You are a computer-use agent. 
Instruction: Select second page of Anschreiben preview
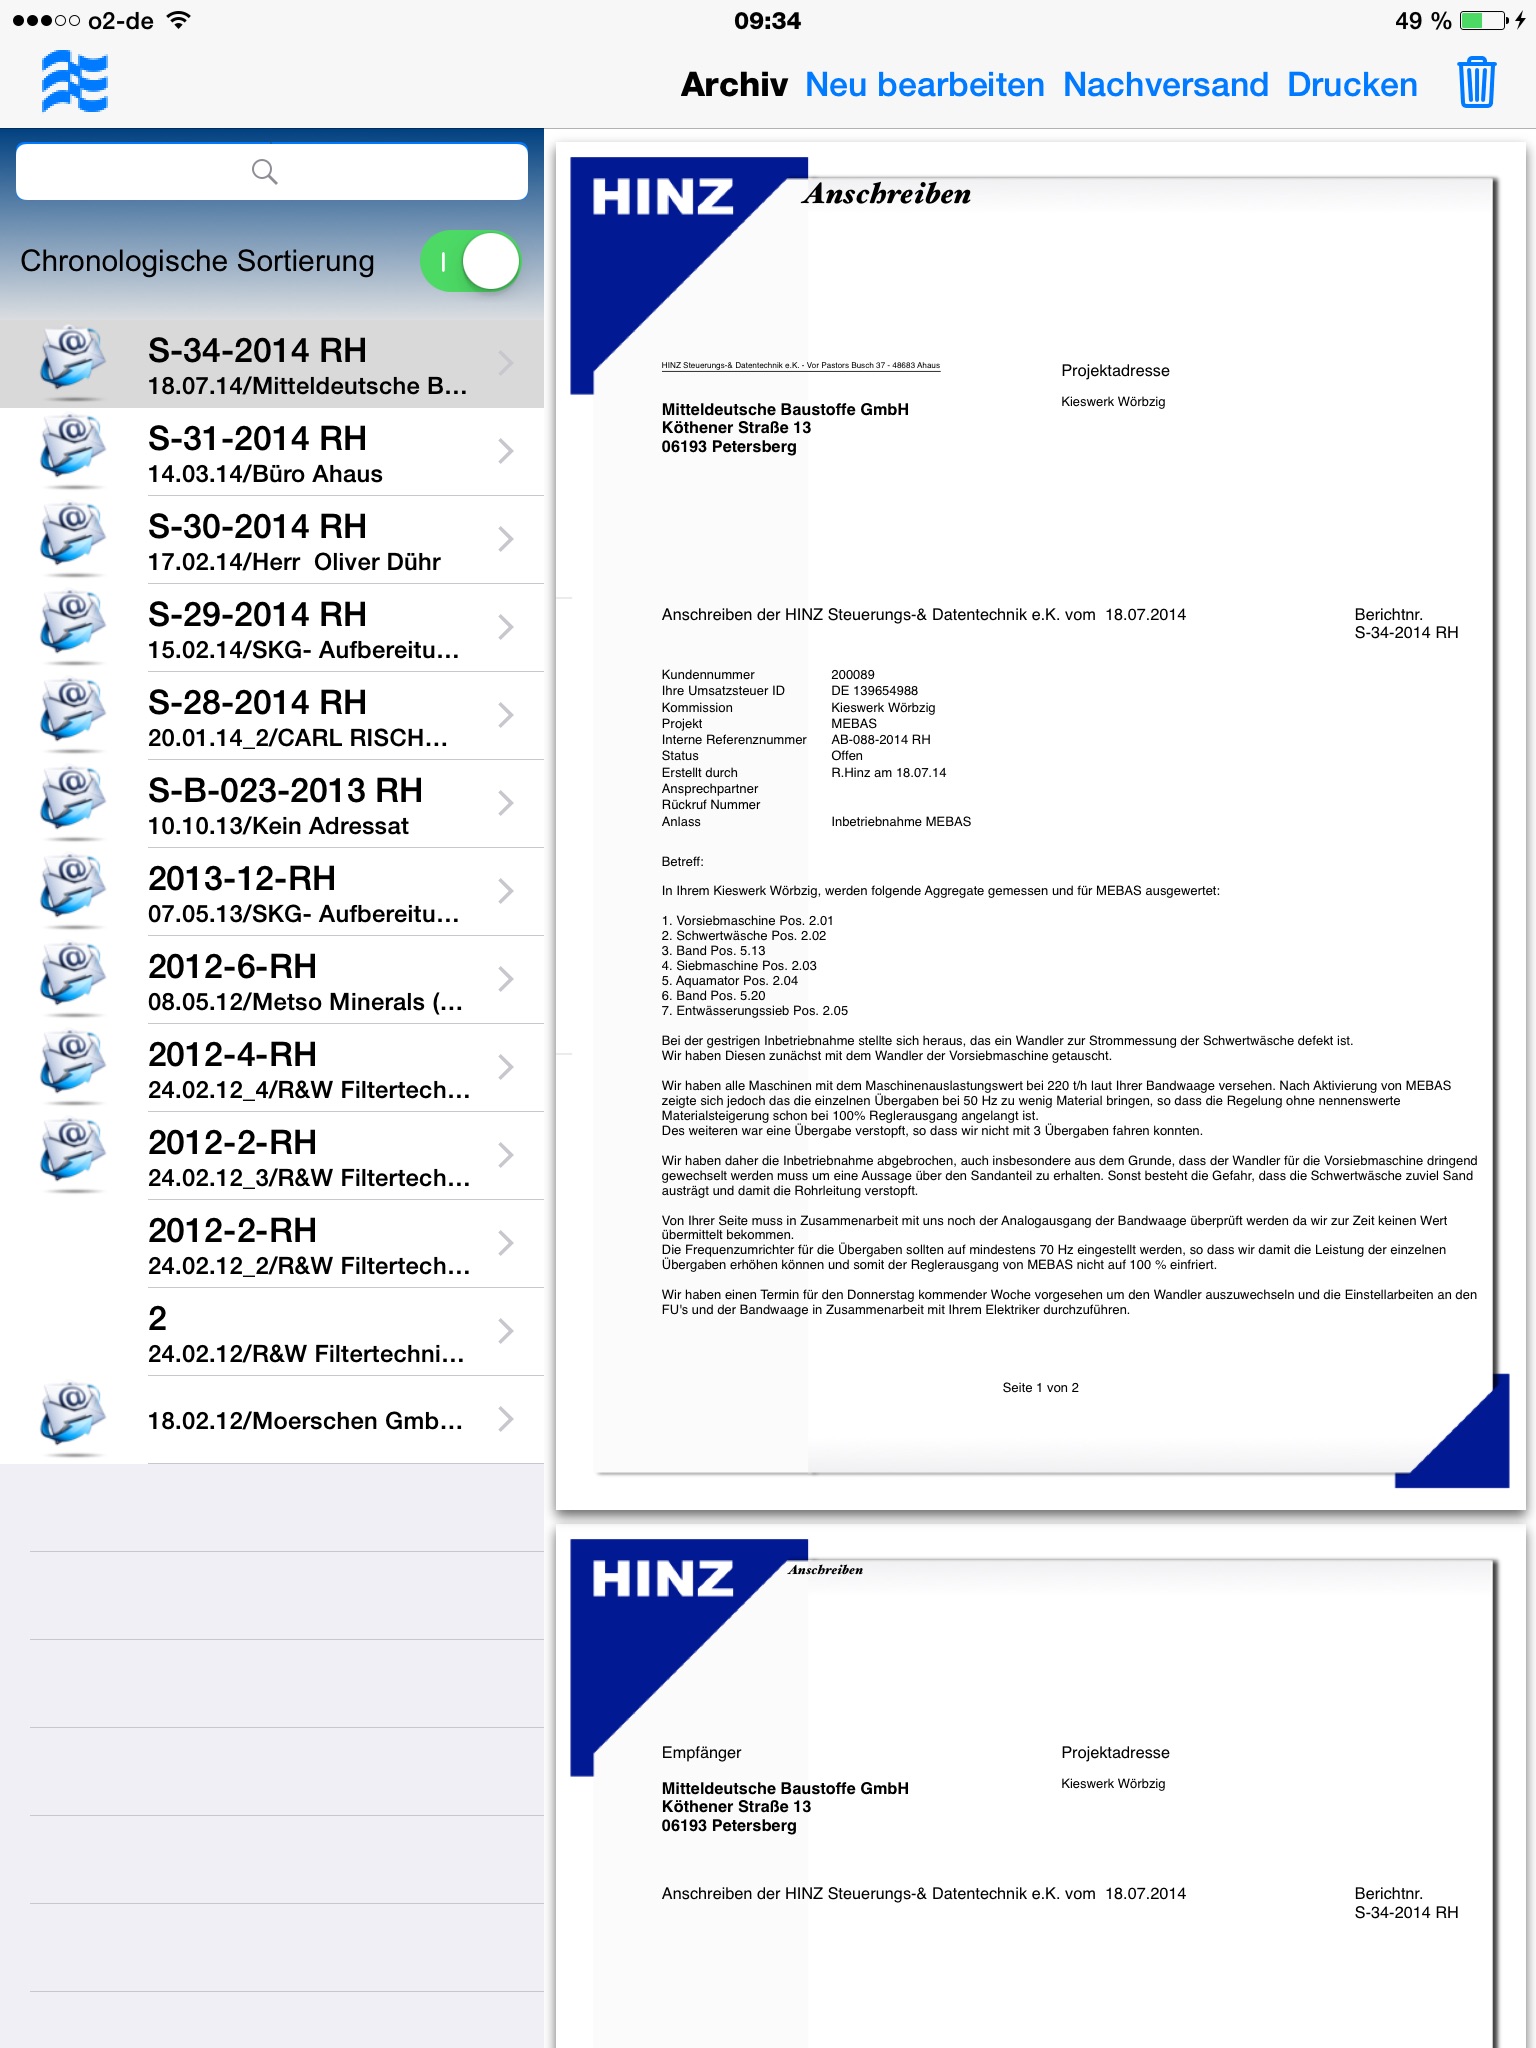tap(1040, 1786)
